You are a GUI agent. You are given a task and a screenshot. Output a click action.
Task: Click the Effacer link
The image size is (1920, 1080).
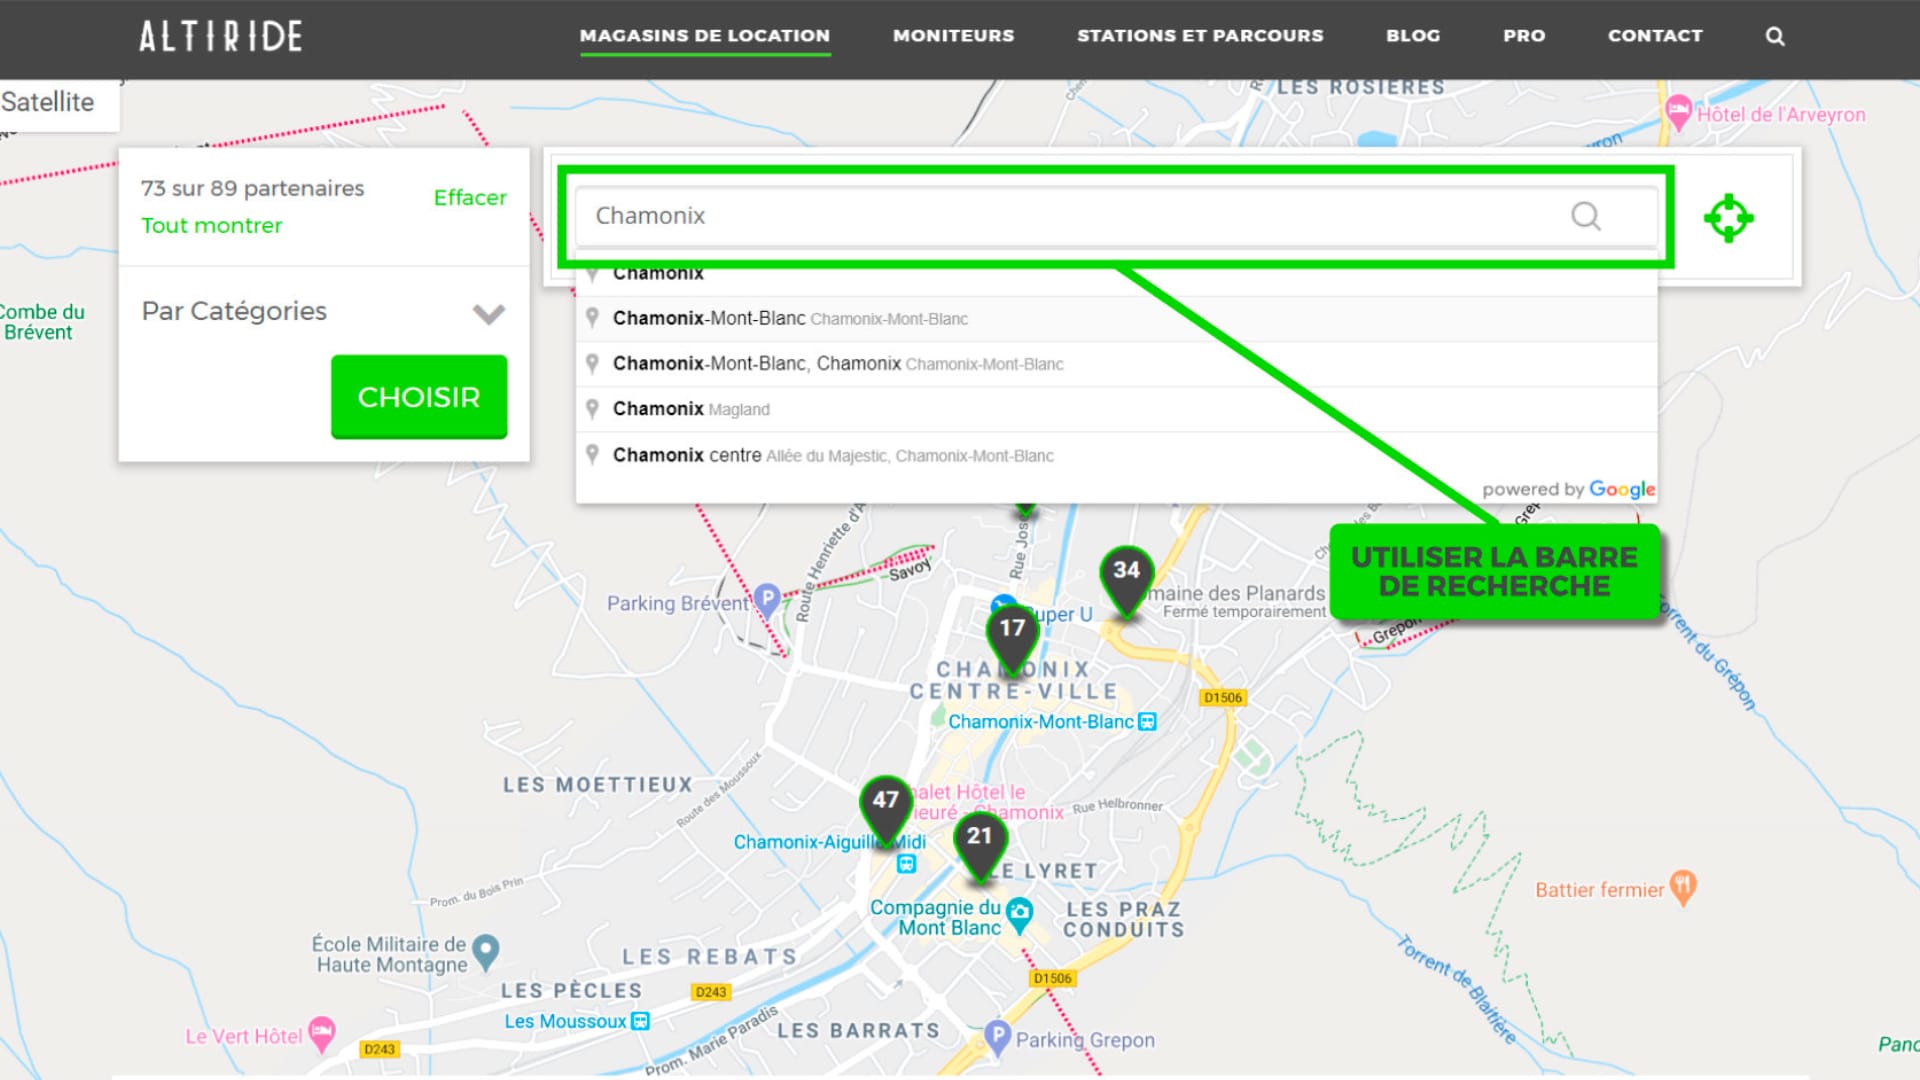470,198
